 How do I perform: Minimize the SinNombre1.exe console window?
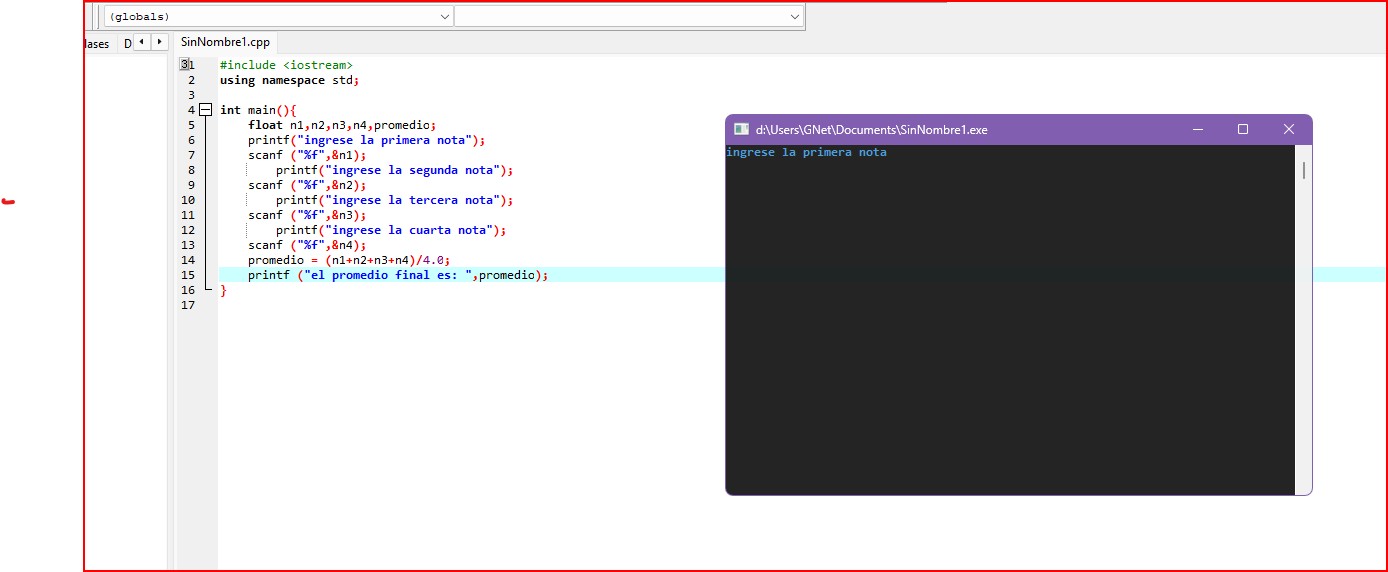1197,129
